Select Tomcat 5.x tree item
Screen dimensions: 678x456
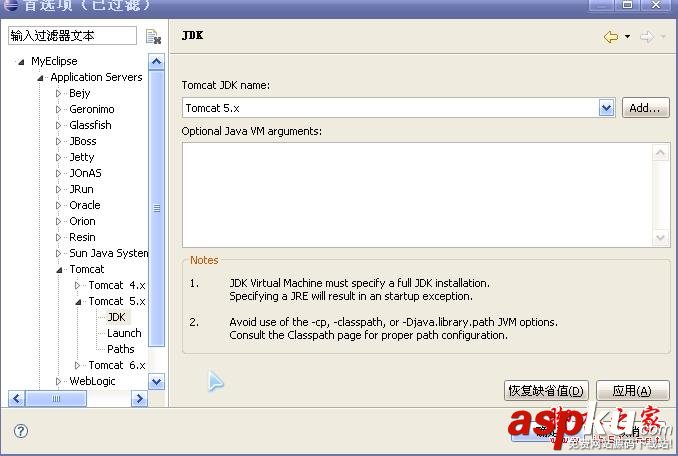(x=117, y=301)
